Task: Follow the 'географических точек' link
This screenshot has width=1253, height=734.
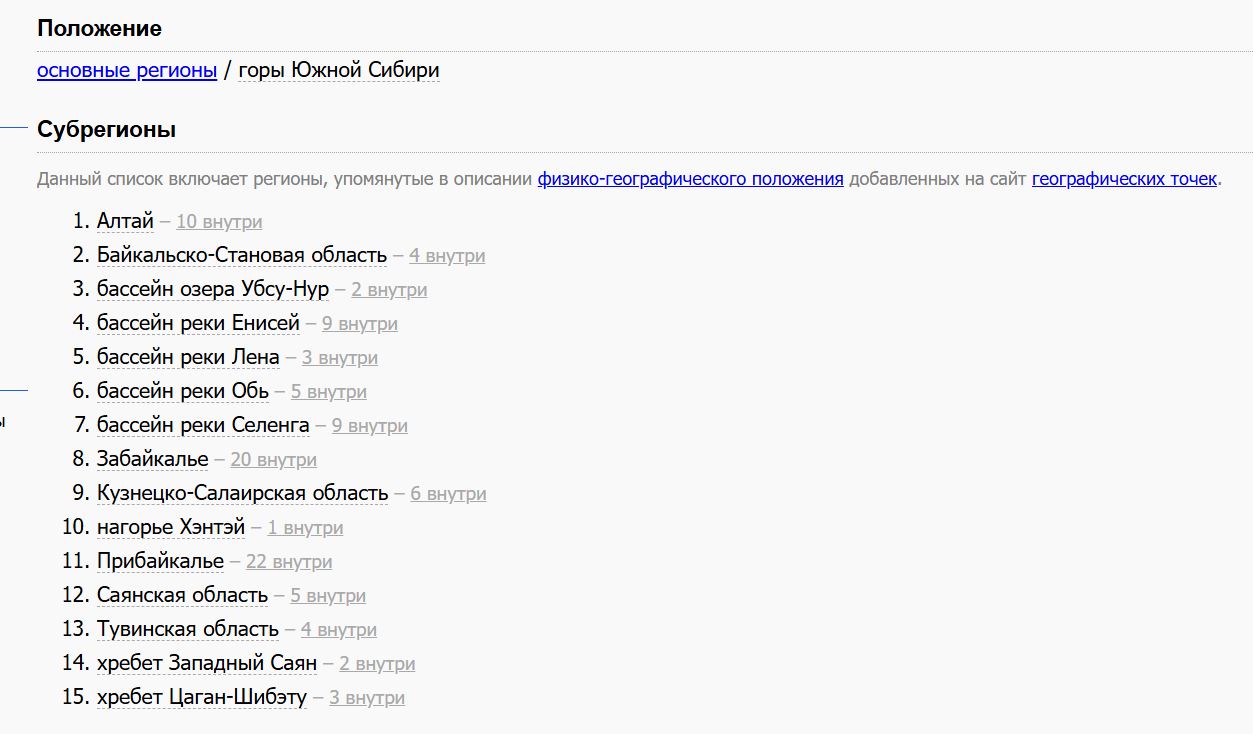Action: [x=1124, y=179]
